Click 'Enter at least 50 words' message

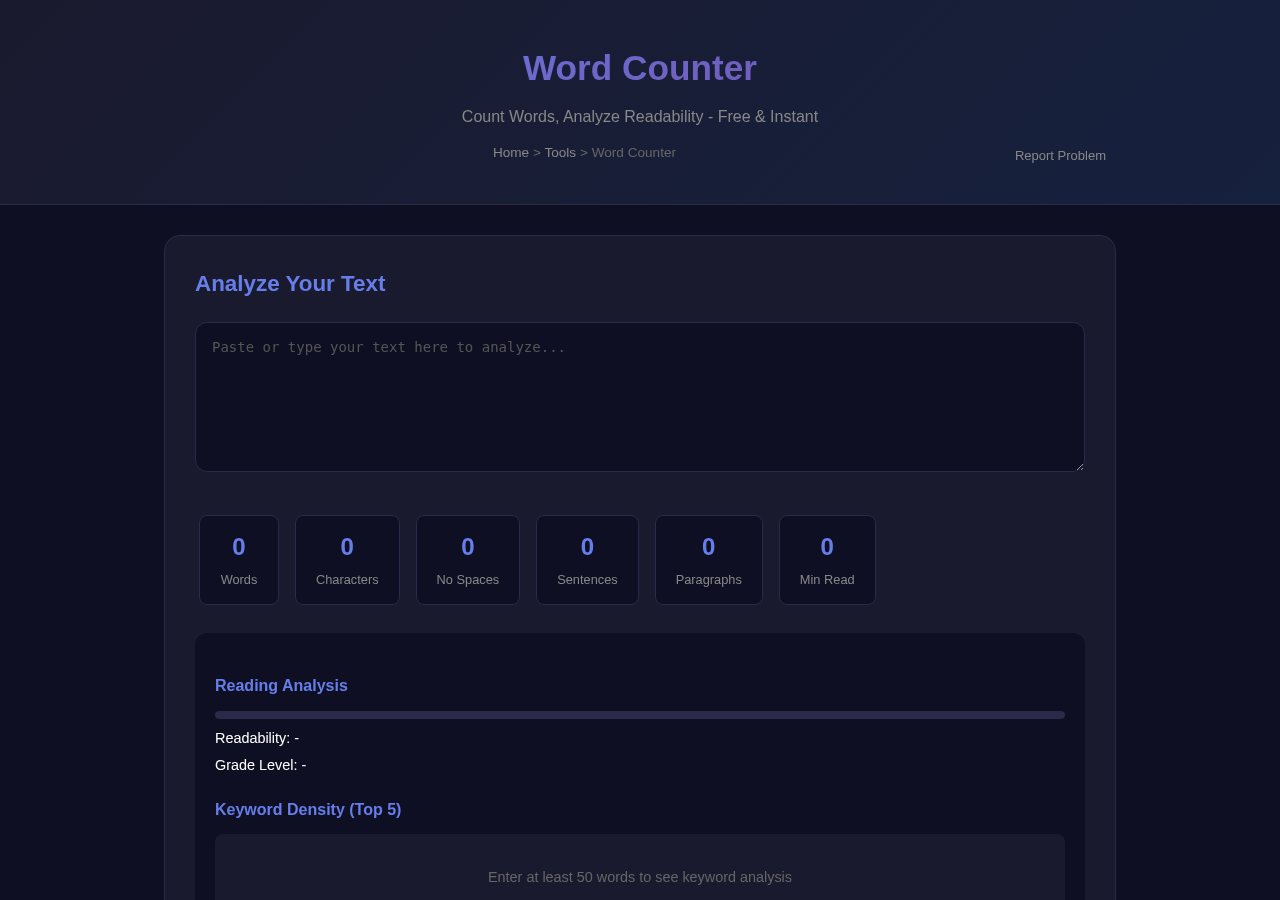tap(640, 877)
